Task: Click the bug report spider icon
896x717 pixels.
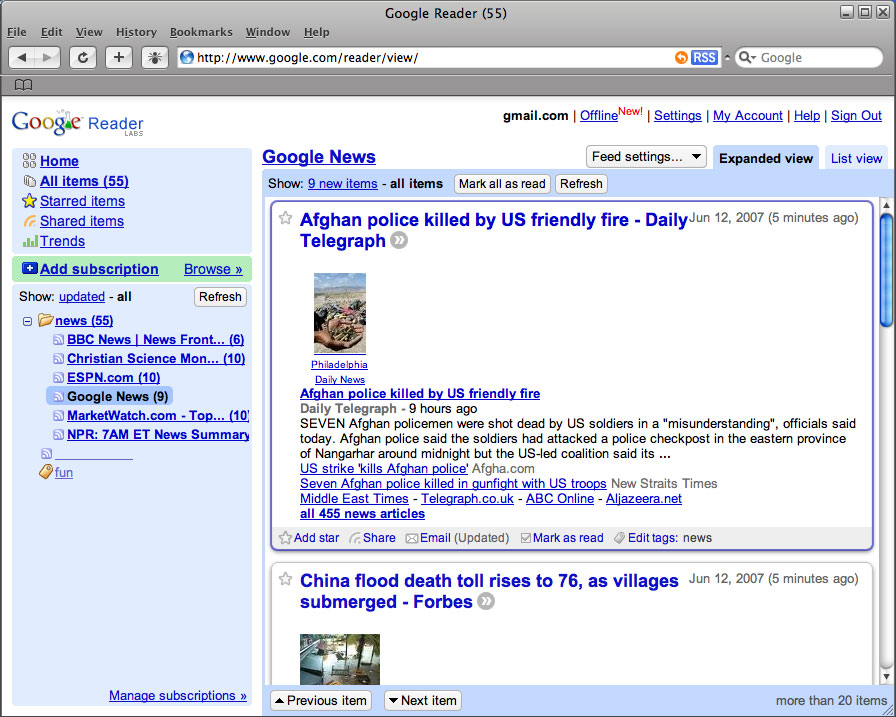Action: 155,57
